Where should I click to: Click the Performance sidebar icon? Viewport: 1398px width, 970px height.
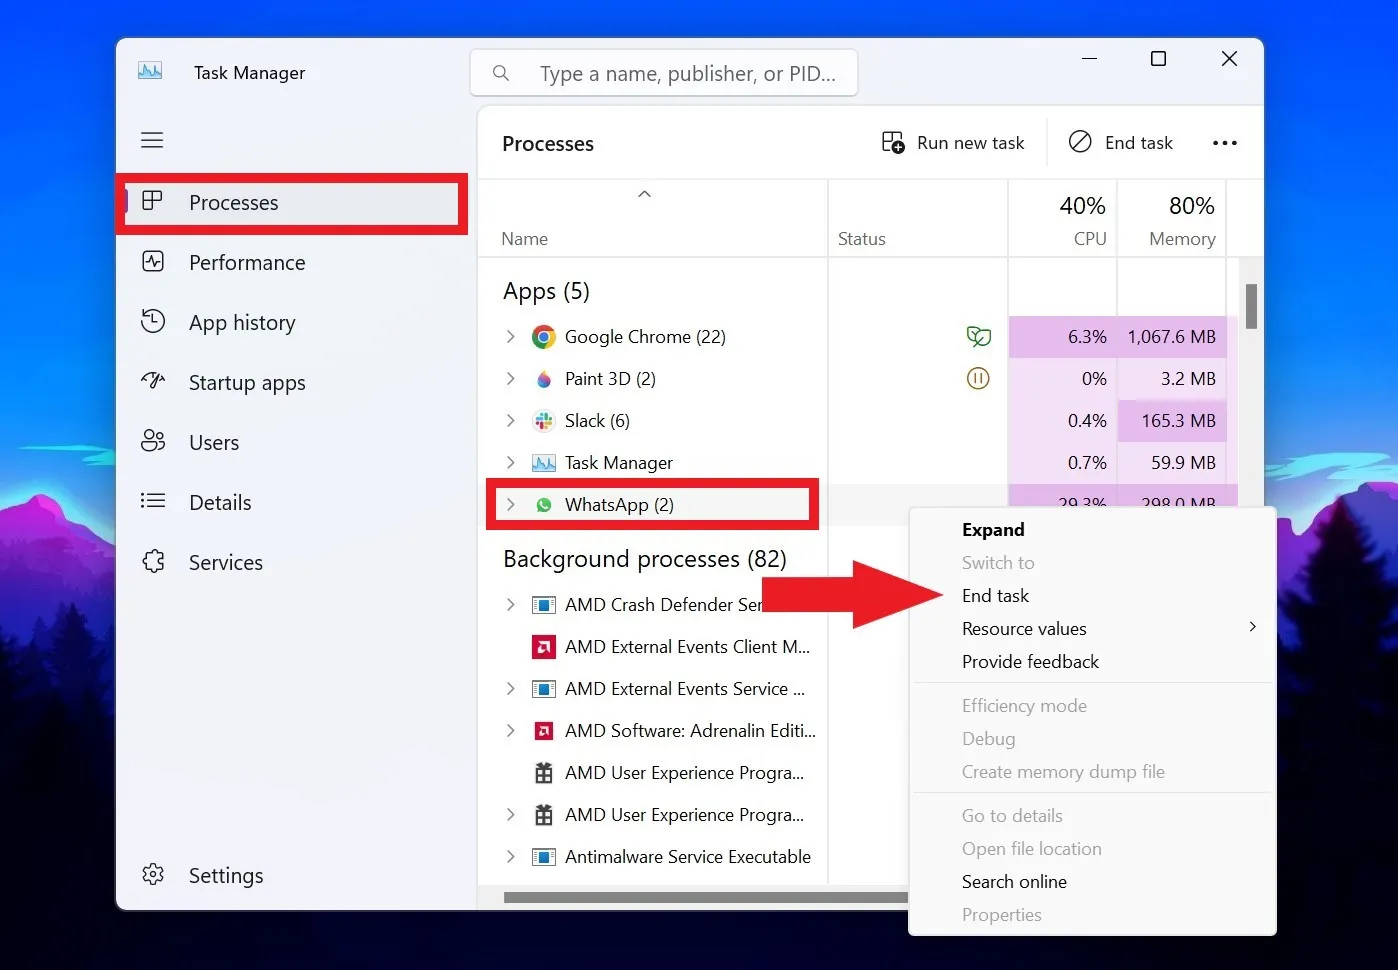click(153, 262)
